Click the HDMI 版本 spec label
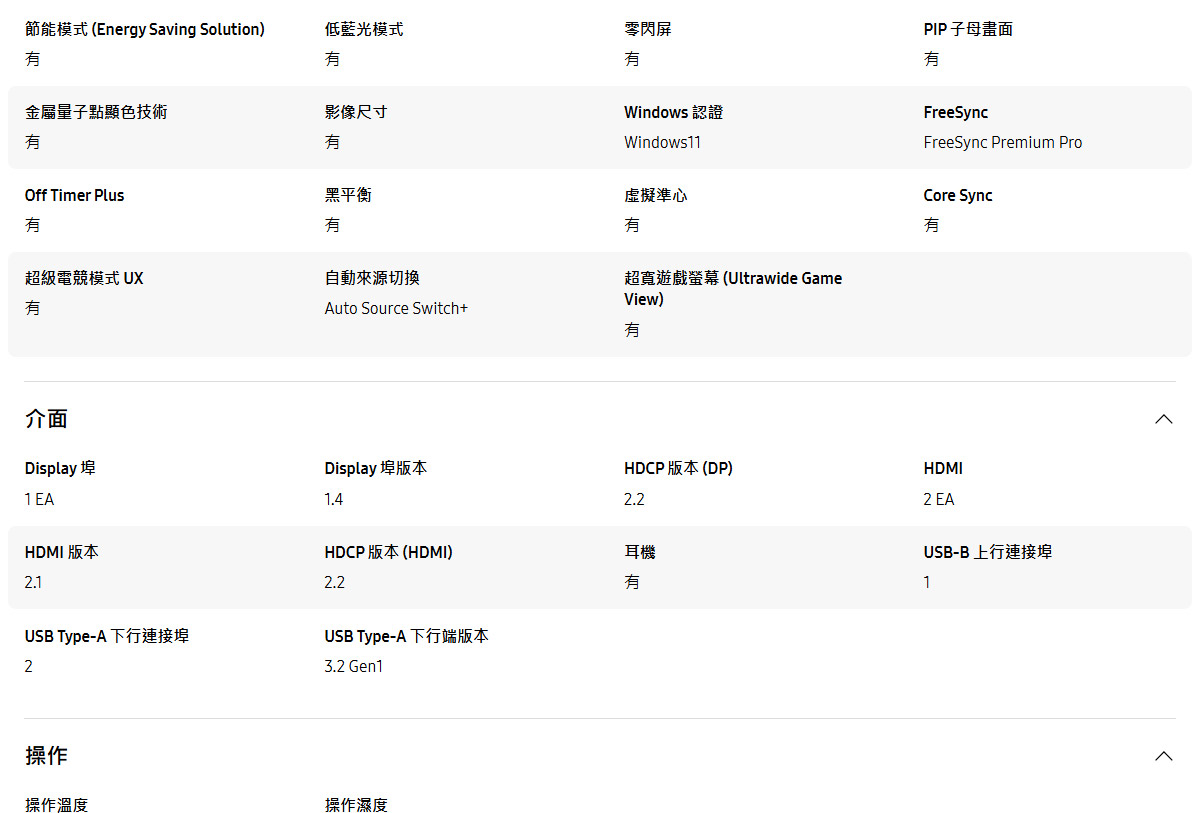The image size is (1200, 813). coord(63,551)
